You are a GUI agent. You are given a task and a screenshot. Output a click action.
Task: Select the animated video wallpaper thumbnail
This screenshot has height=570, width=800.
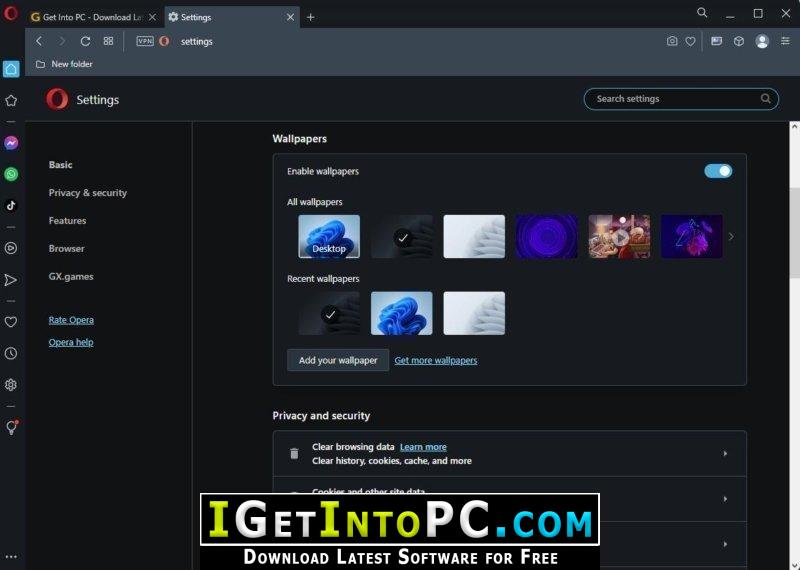click(619, 237)
